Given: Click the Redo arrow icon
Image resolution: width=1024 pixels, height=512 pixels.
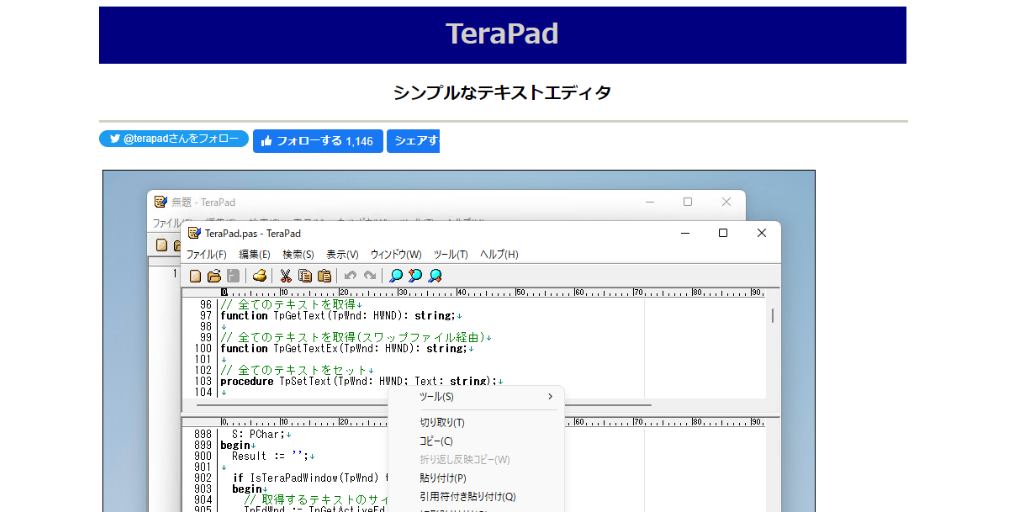Looking at the screenshot, I should click(370, 276).
